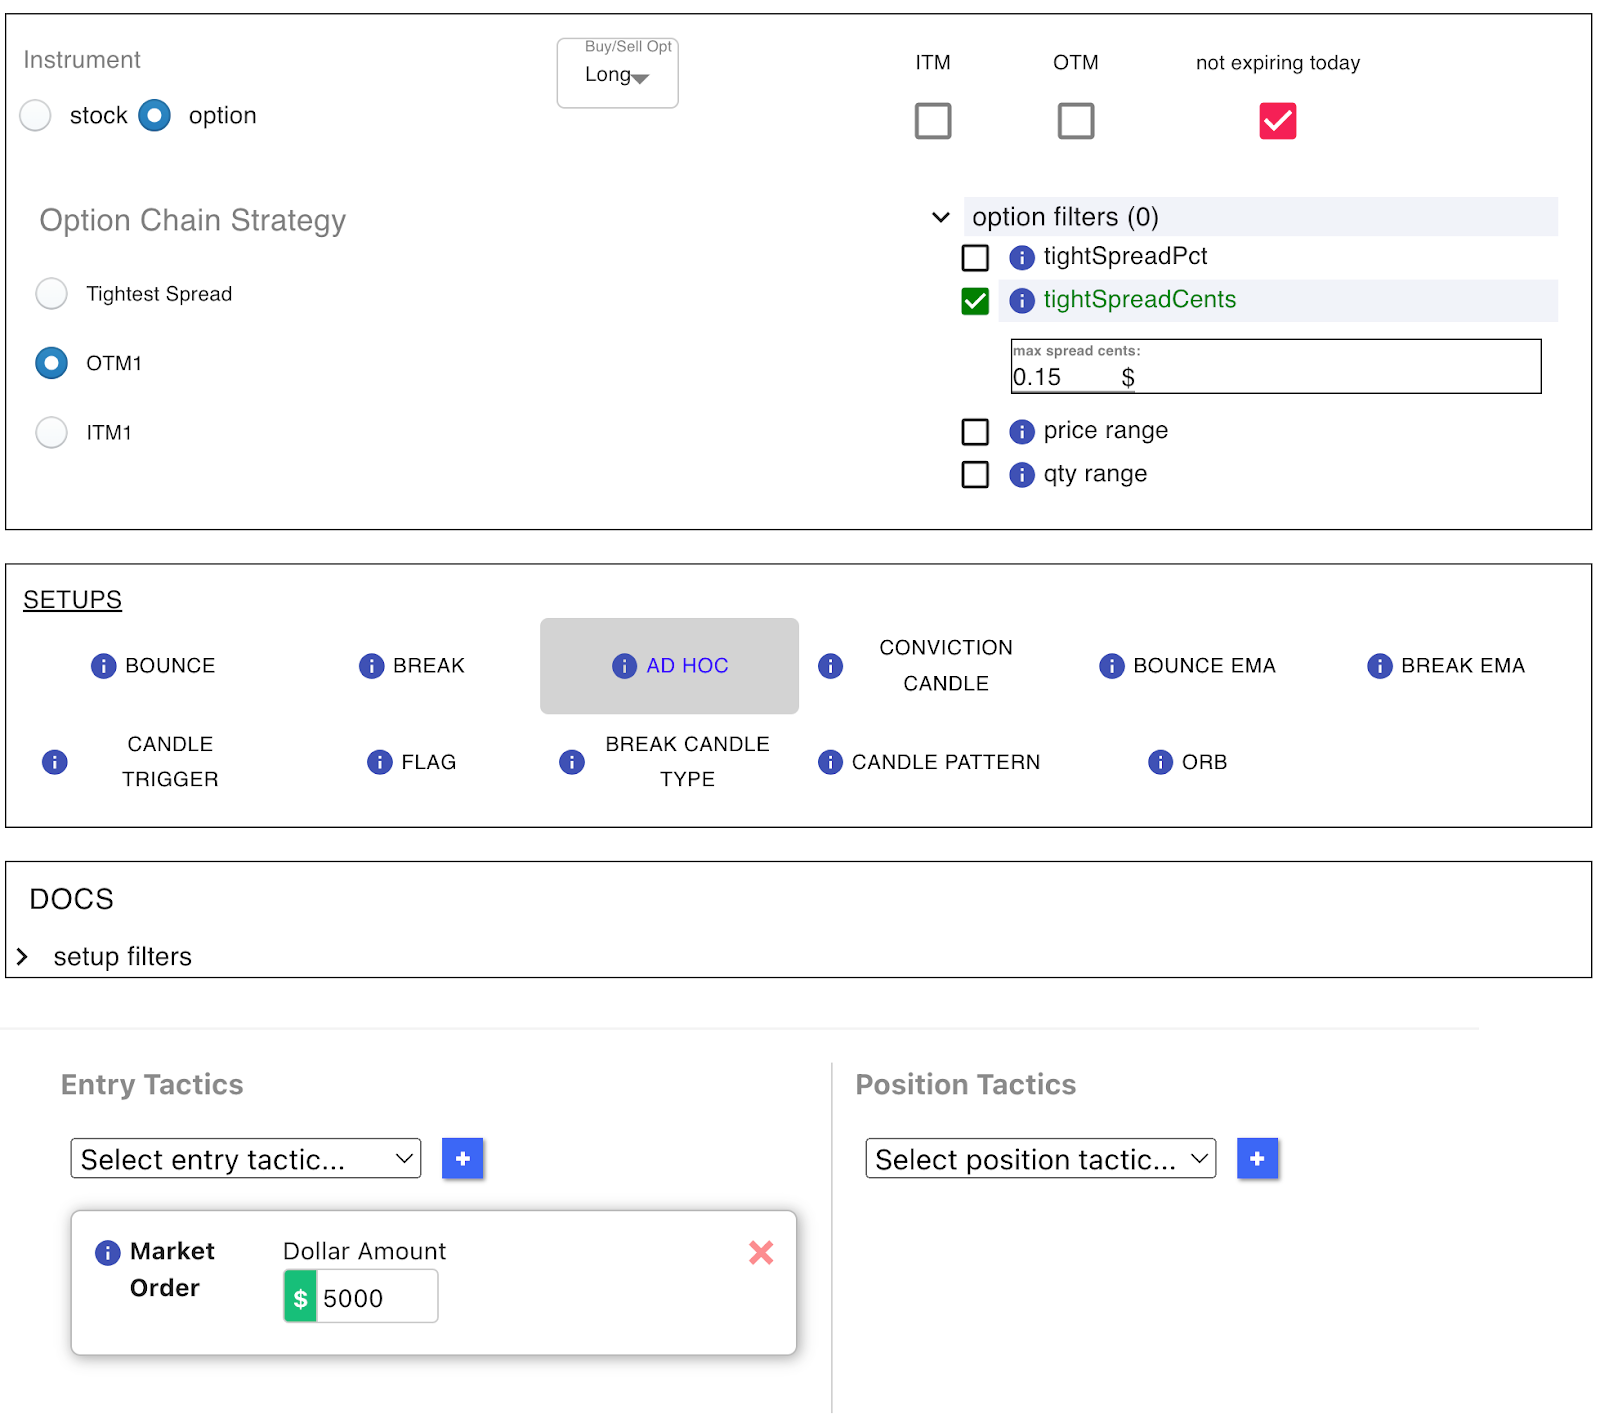Image resolution: width=1600 pixels, height=1414 pixels.
Task: Click the plus icon to add position tactic
Action: click(x=1257, y=1159)
